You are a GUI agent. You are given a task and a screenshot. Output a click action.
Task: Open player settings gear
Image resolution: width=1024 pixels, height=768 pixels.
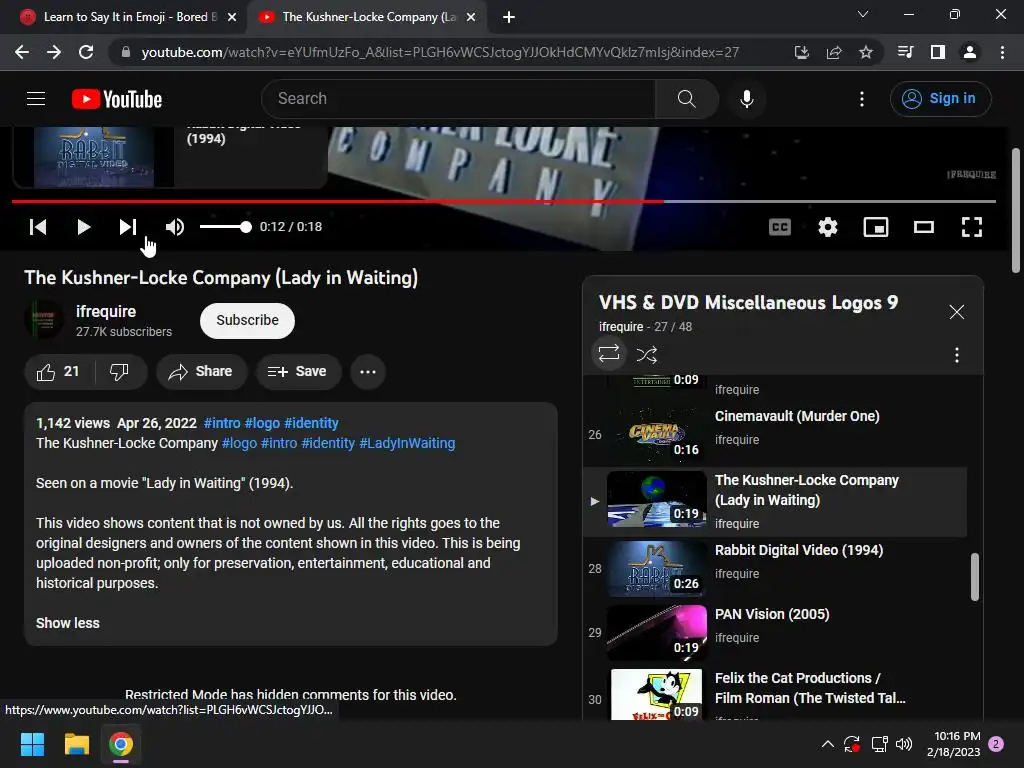pos(827,227)
